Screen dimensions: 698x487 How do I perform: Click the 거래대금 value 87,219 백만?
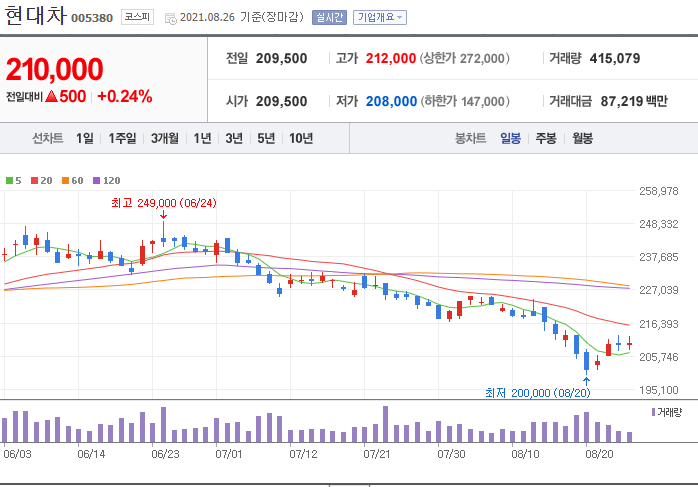point(634,101)
